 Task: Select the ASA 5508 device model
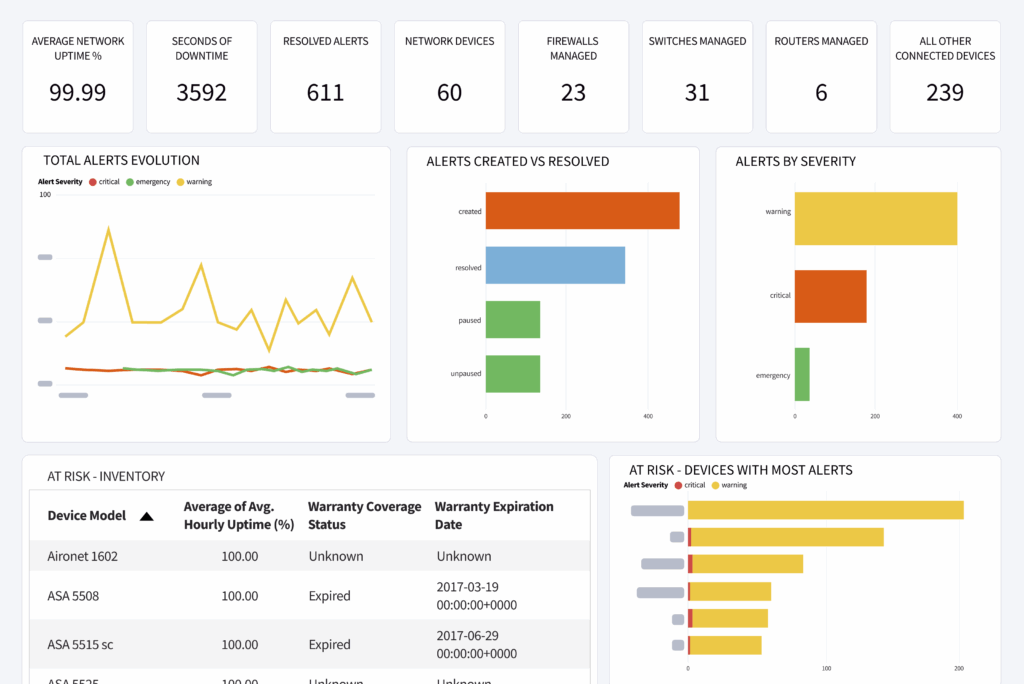[73, 596]
